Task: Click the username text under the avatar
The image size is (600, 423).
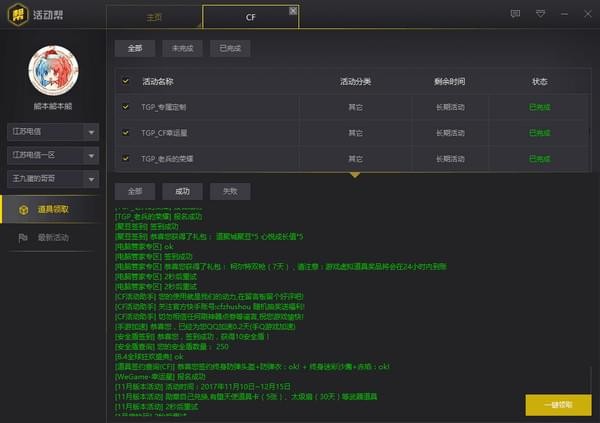Action: click(x=53, y=106)
